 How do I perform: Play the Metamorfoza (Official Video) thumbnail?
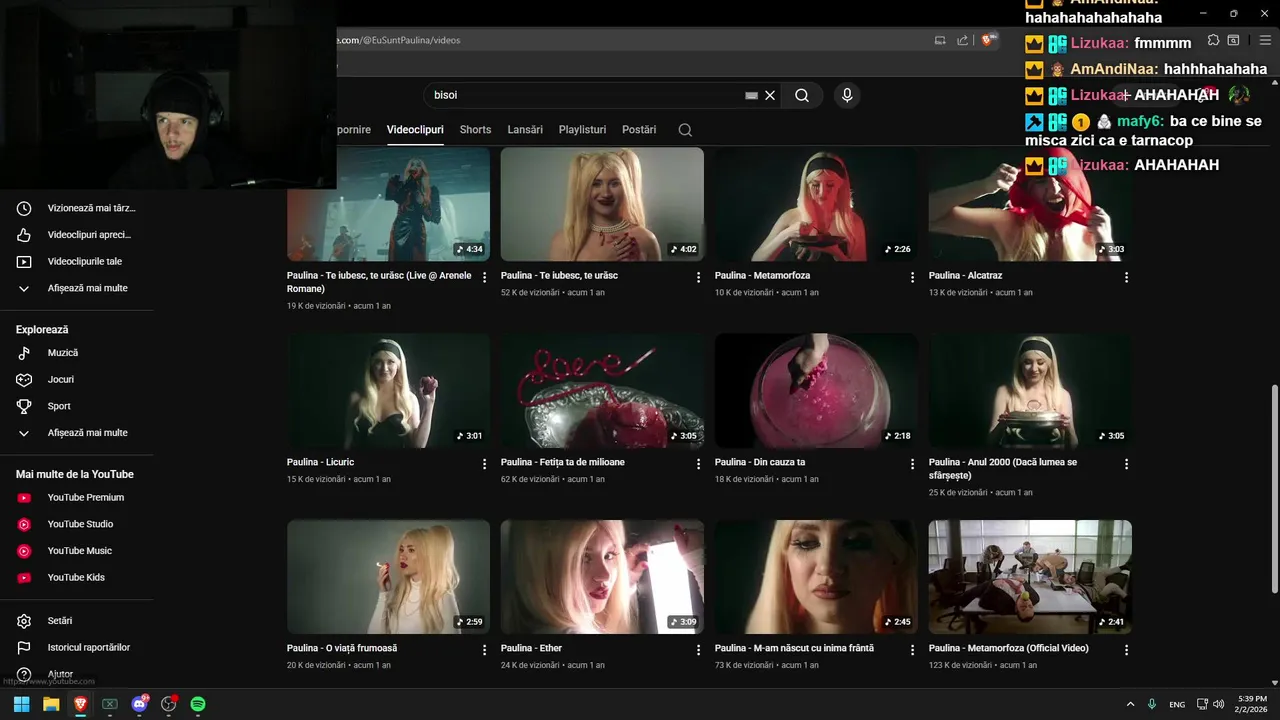coord(1030,577)
